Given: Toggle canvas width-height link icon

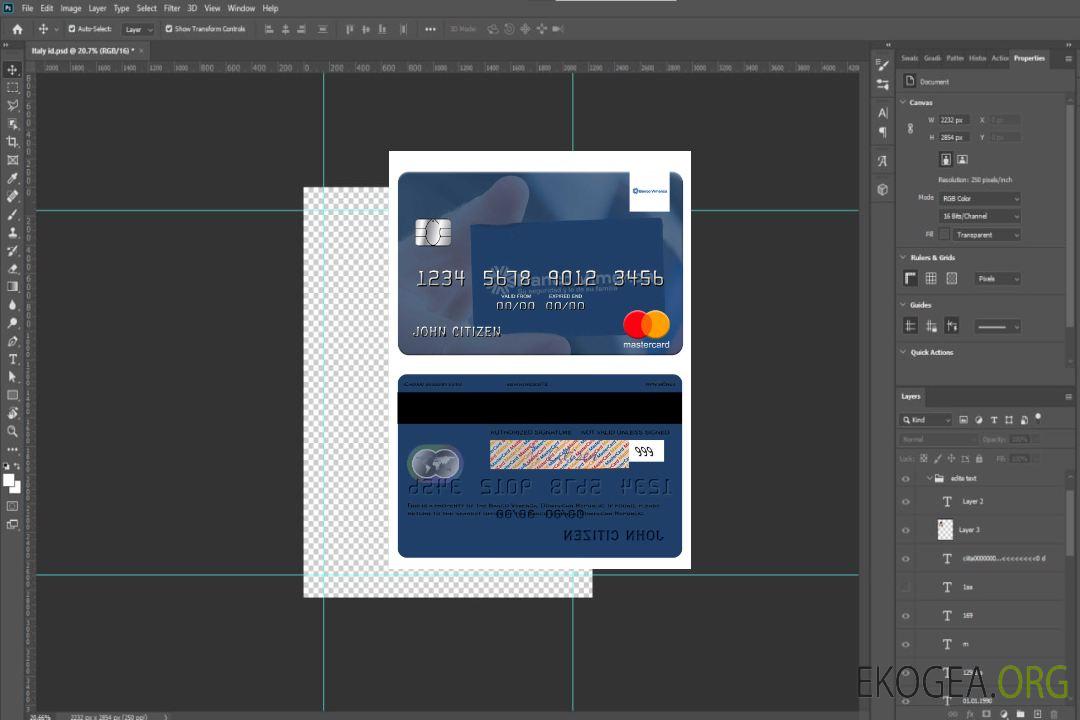Looking at the screenshot, I should [911, 128].
